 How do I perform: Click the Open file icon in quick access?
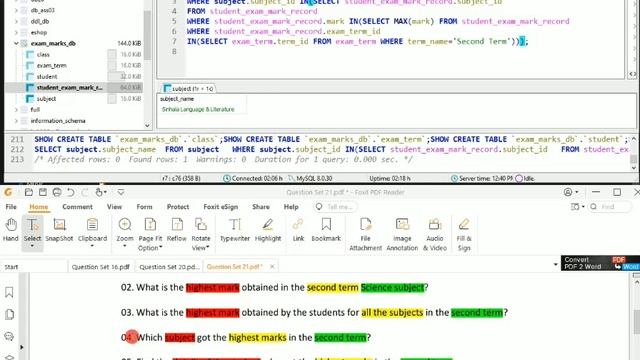pyautogui.click(x=29, y=192)
